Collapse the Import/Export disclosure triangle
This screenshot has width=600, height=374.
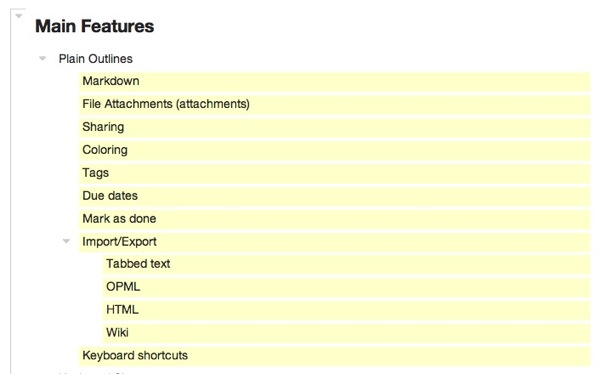coord(66,241)
